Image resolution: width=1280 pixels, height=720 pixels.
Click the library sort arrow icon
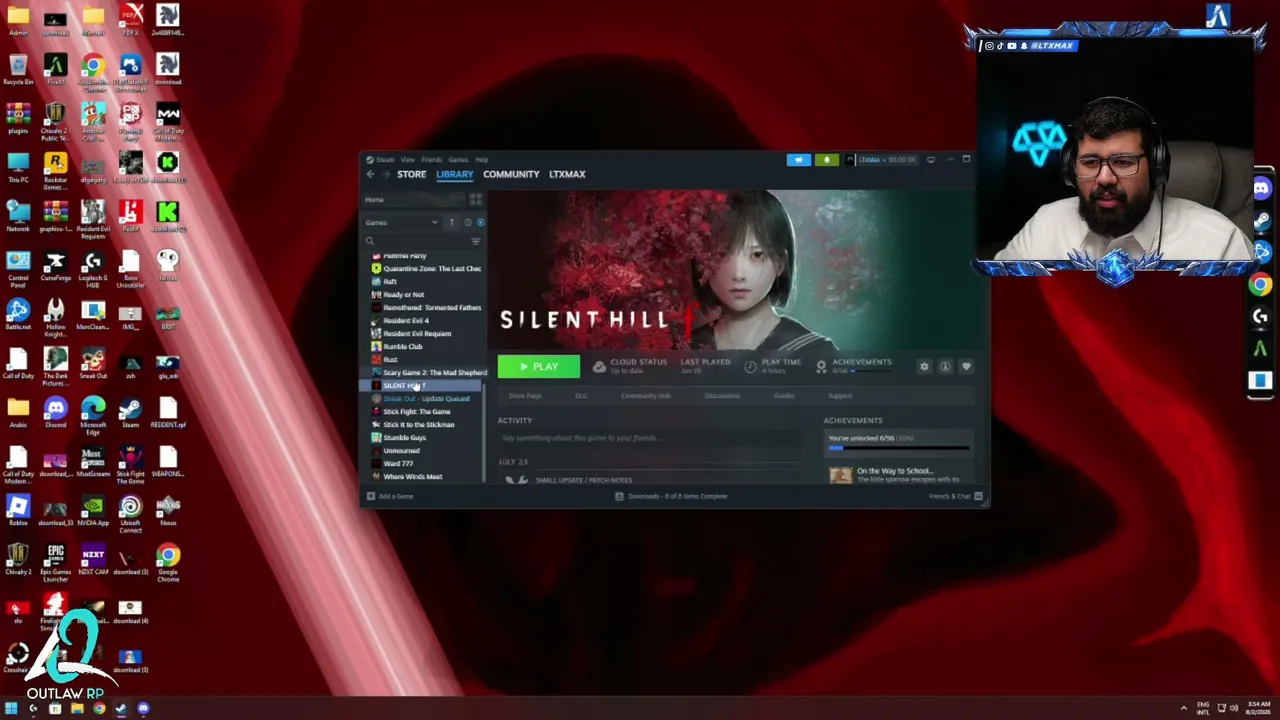452,222
